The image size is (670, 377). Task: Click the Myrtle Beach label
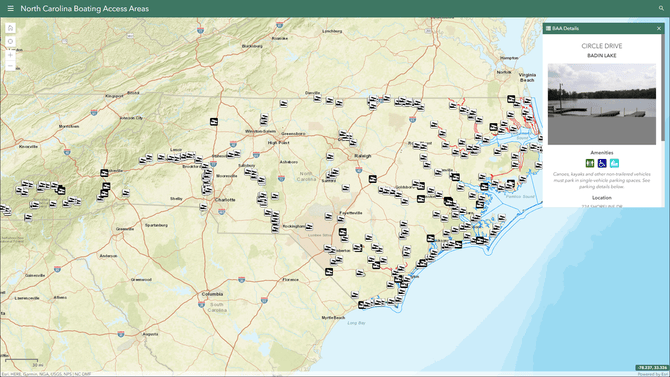pyautogui.click(x=333, y=318)
